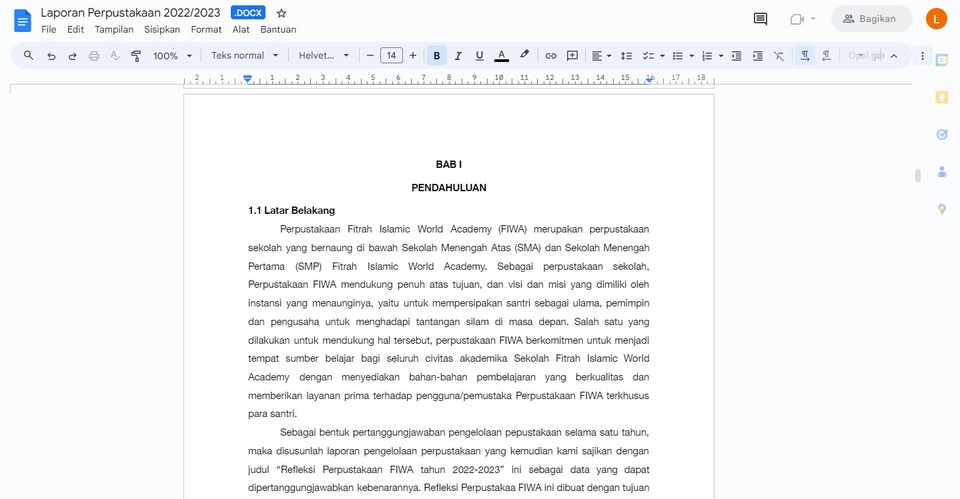Open the File menu
The width and height of the screenshot is (960, 499).
coord(48,29)
